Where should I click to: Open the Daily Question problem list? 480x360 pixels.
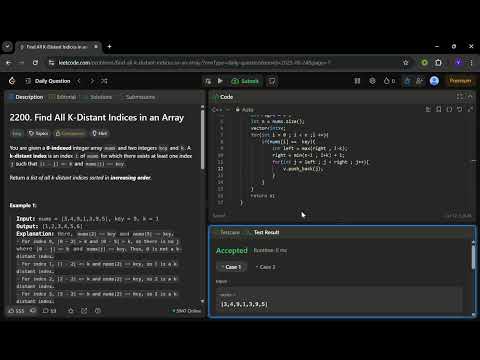point(49,81)
